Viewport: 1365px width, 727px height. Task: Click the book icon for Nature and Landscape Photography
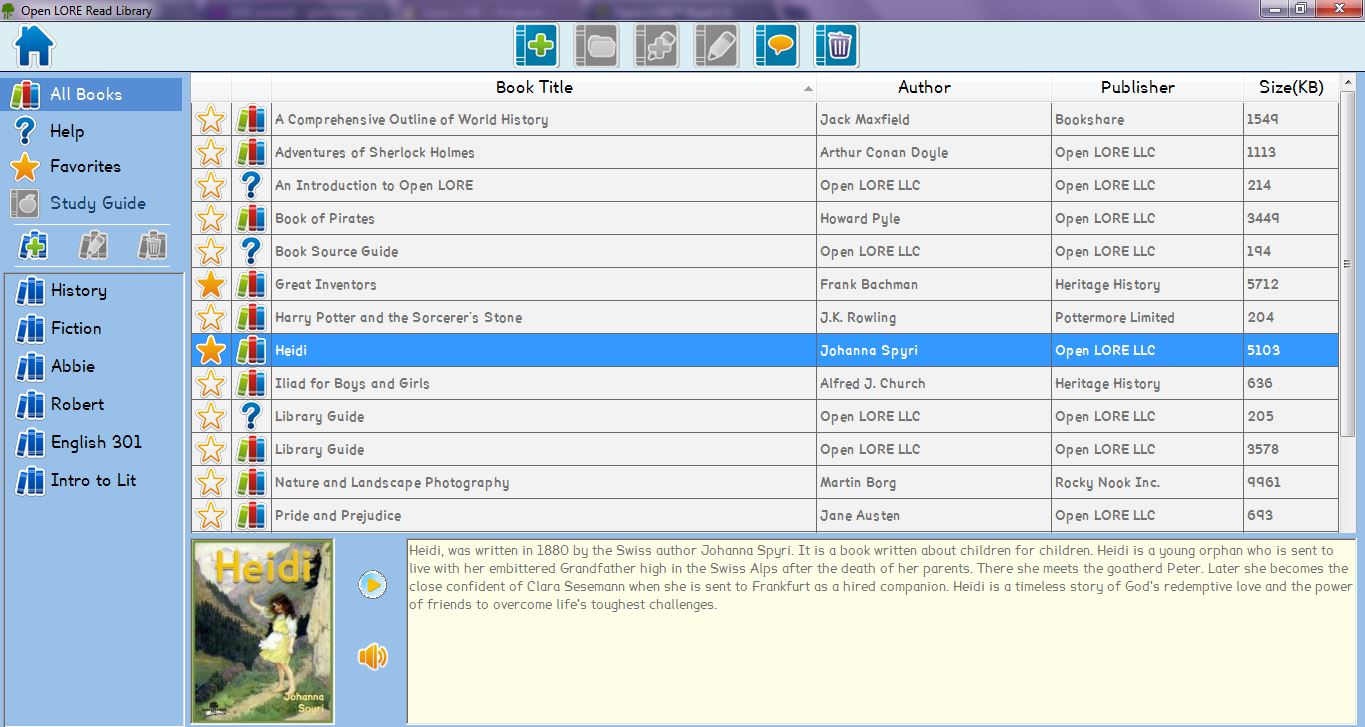click(x=251, y=482)
